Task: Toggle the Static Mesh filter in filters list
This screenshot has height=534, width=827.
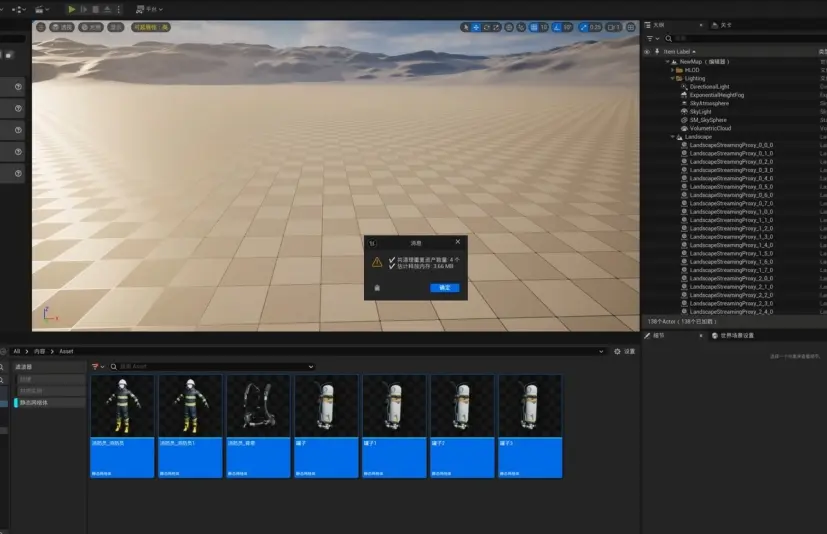Action: click(50, 403)
